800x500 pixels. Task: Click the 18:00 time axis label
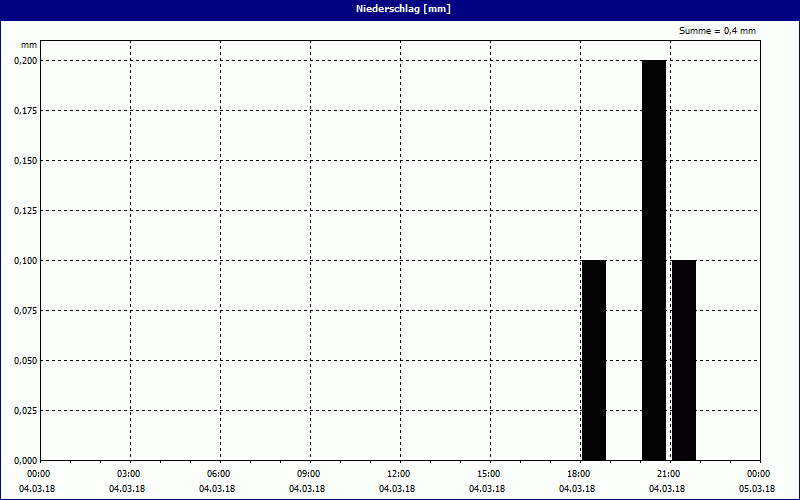579,474
